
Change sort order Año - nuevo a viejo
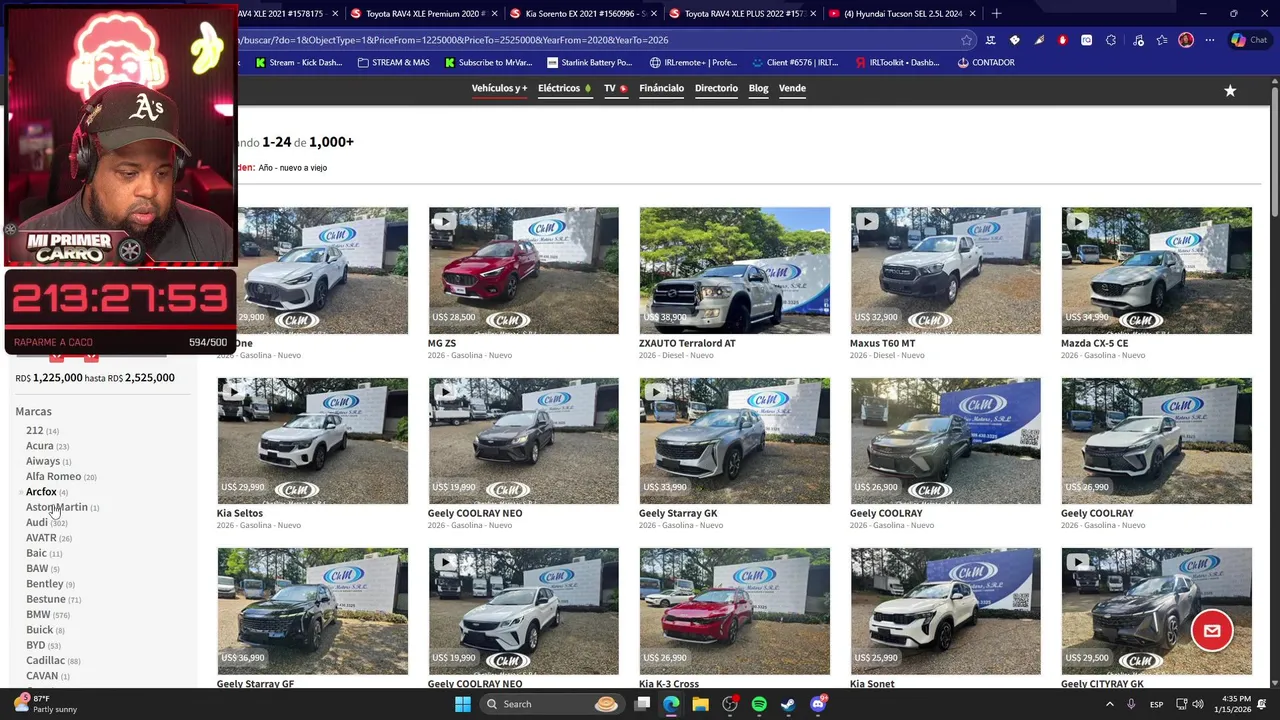(x=292, y=168)
